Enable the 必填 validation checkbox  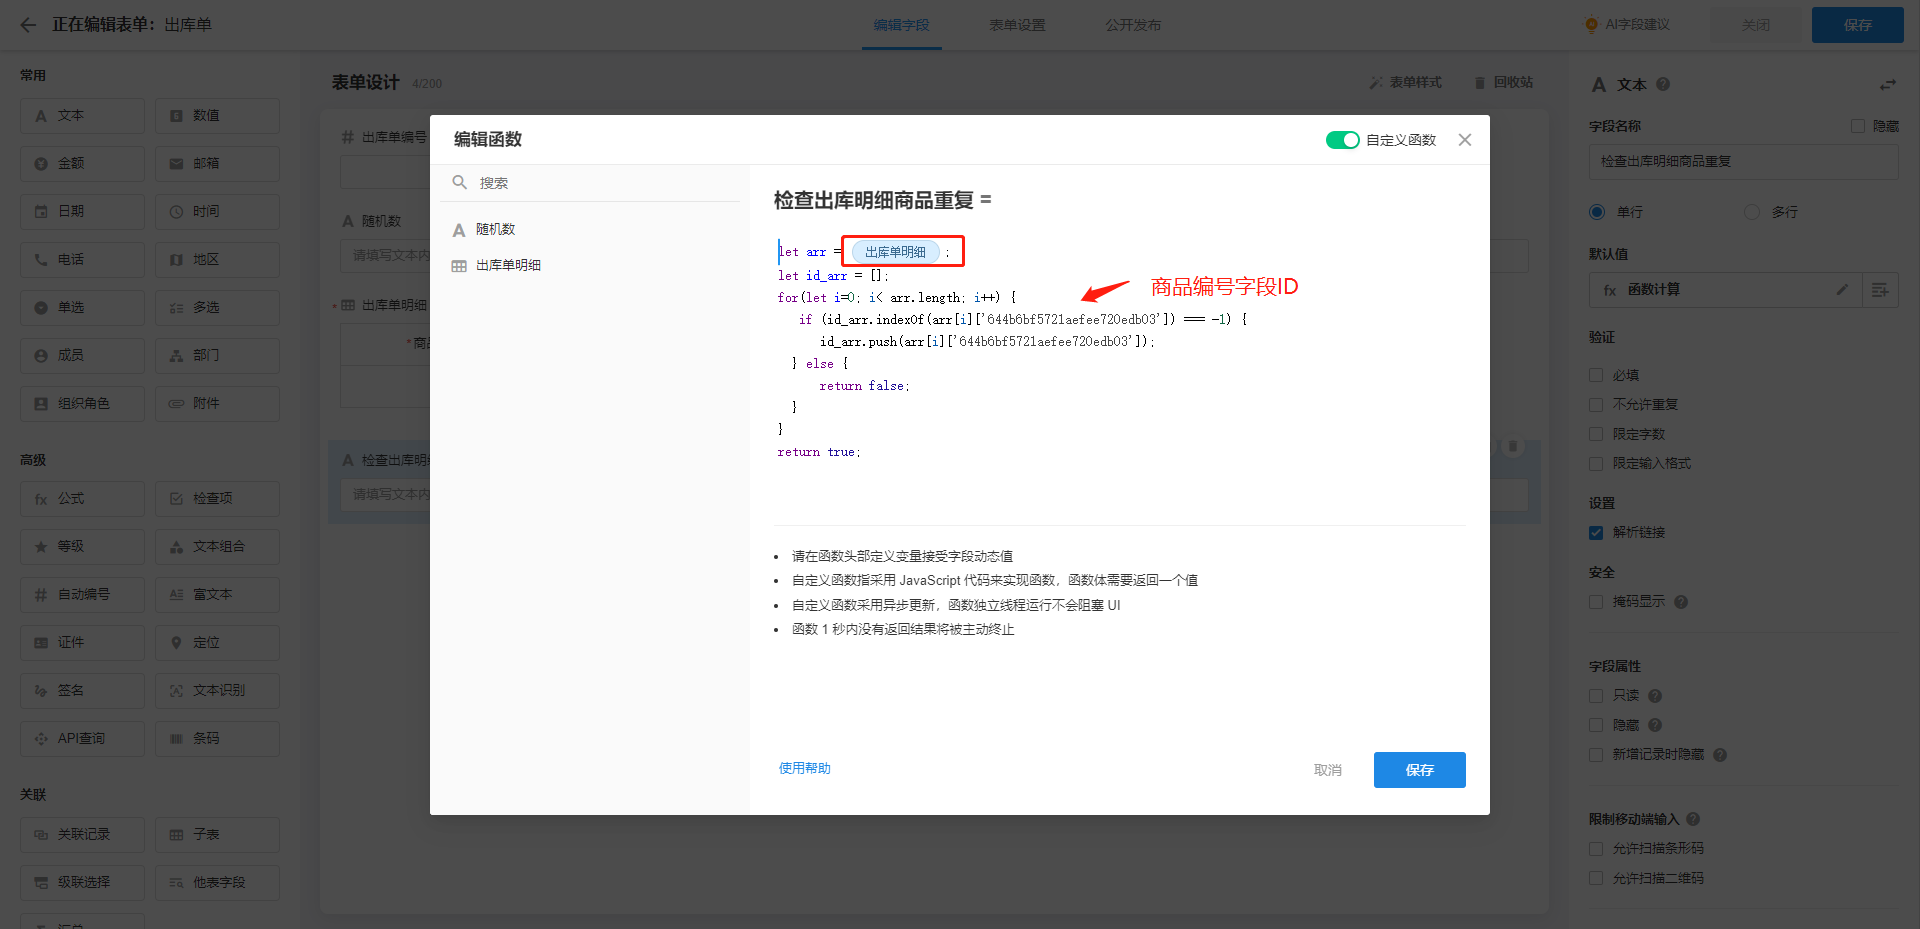point(1596,375)
